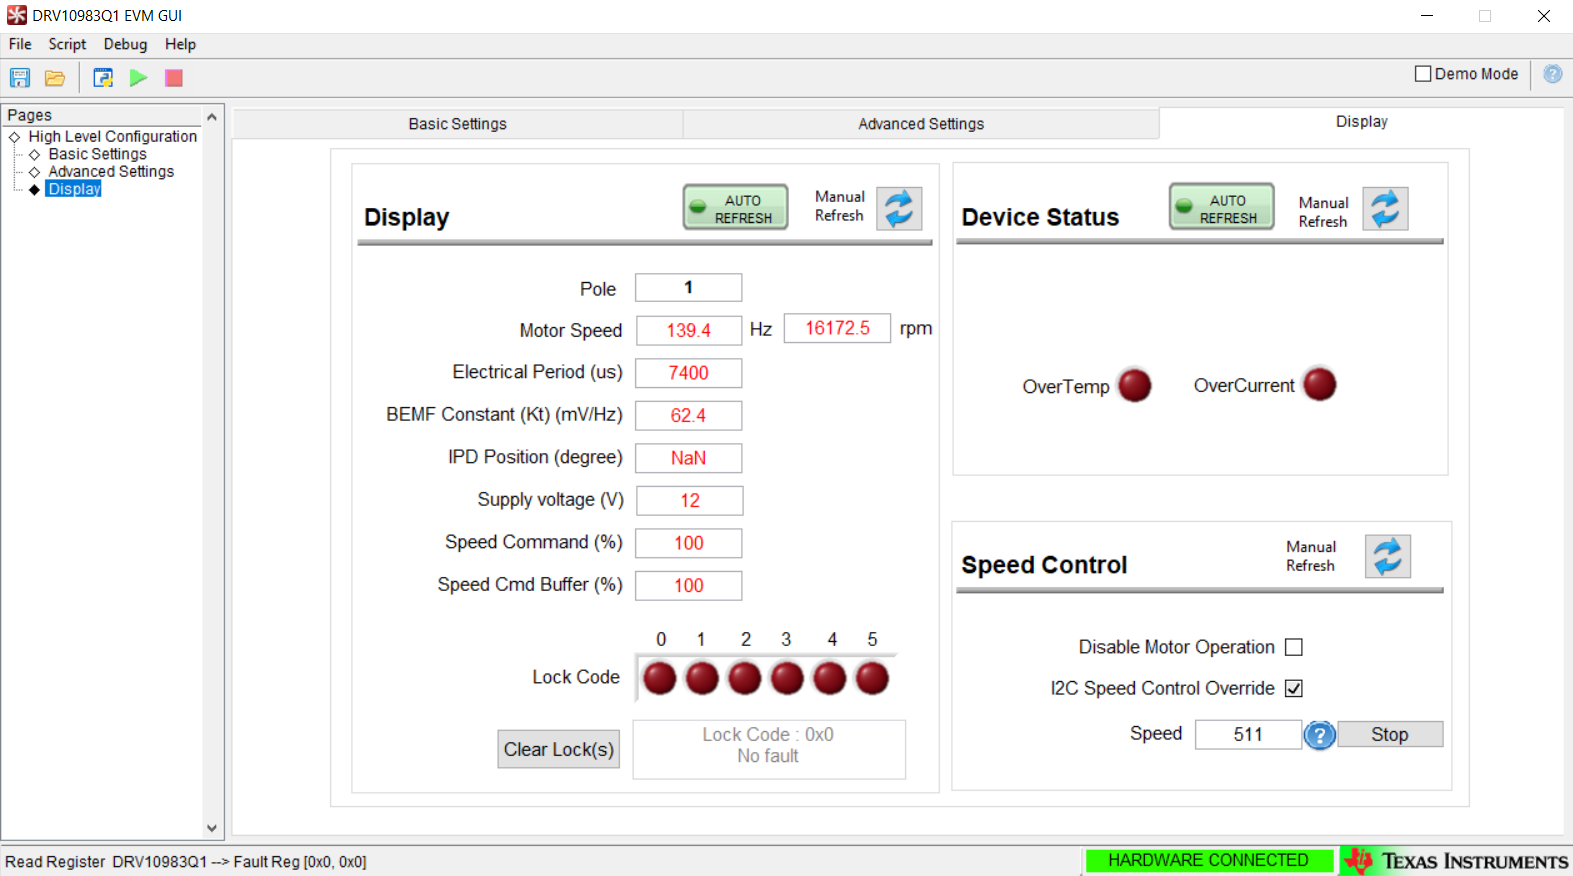This screenshot has width=1573, height=876.
Task: Click Lock Code indicator 5
Action: click(872, 678)
